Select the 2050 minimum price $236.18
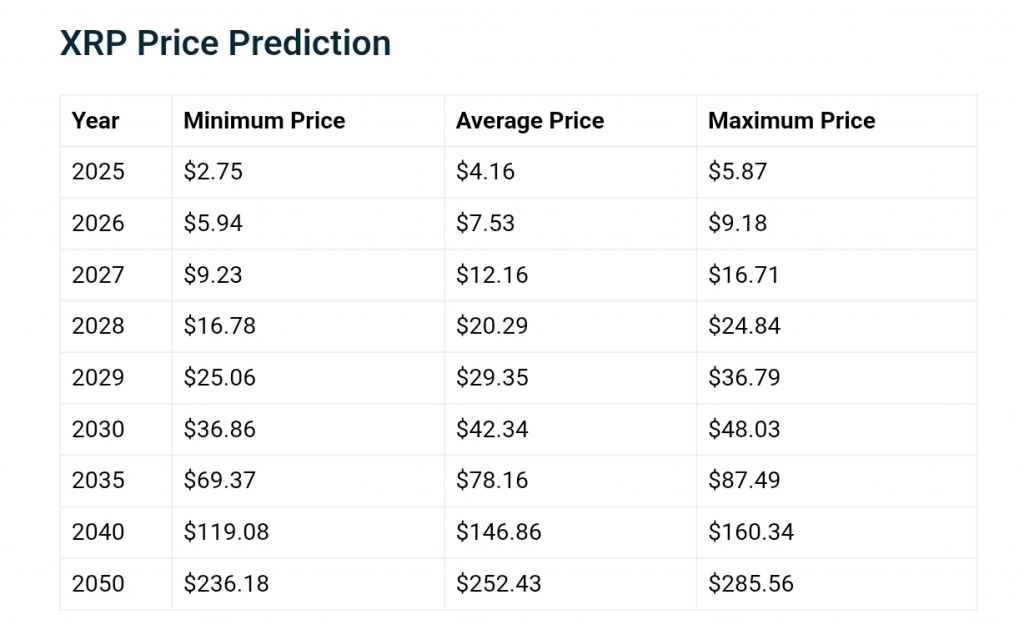The image size is (1024, 635). [x=226, y=584]
